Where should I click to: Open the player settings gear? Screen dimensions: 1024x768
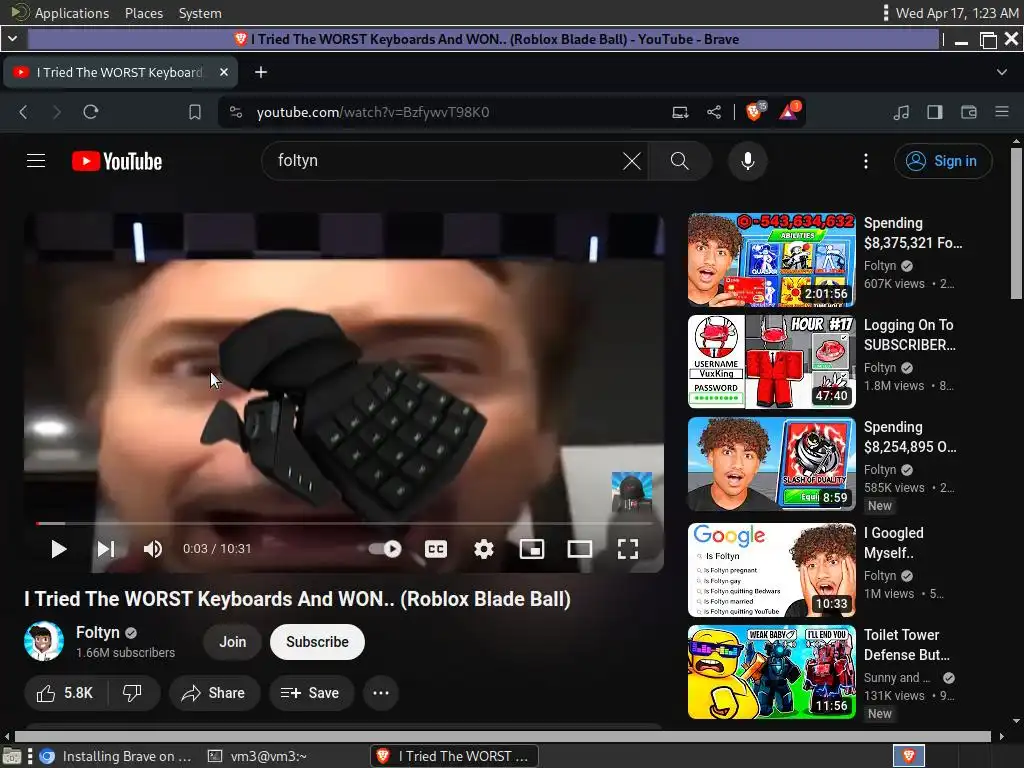click(x=483, y=549)
